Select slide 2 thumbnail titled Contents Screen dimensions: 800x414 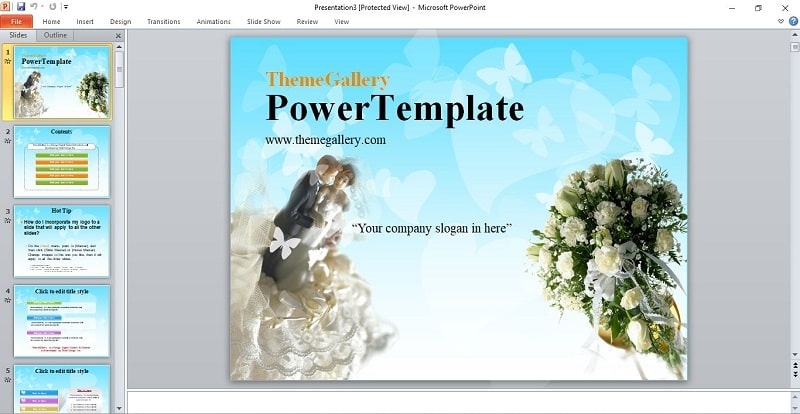[62, 162]
